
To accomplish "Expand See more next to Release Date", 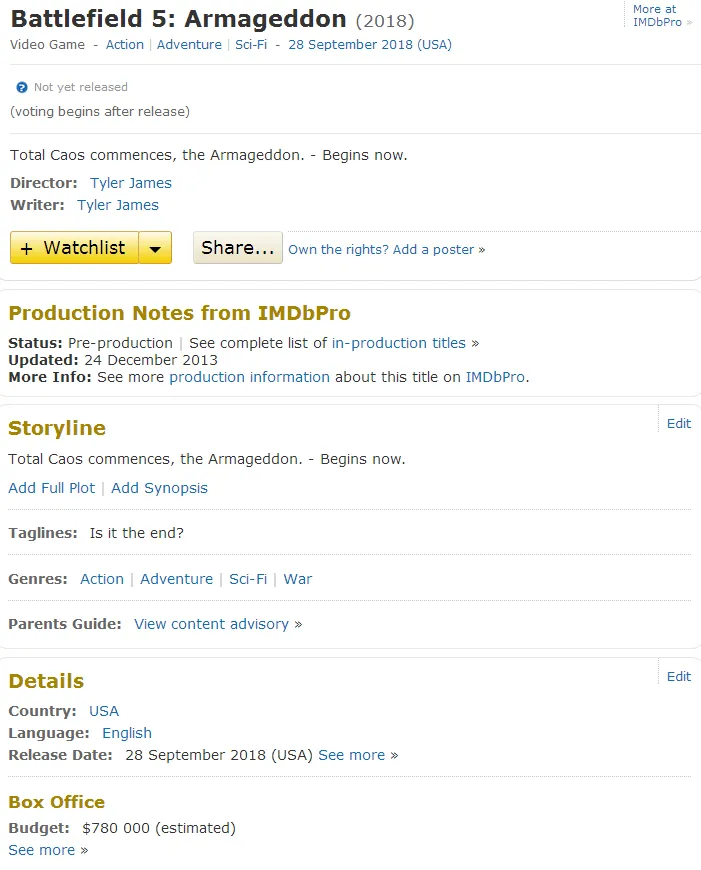I will 351,755.
